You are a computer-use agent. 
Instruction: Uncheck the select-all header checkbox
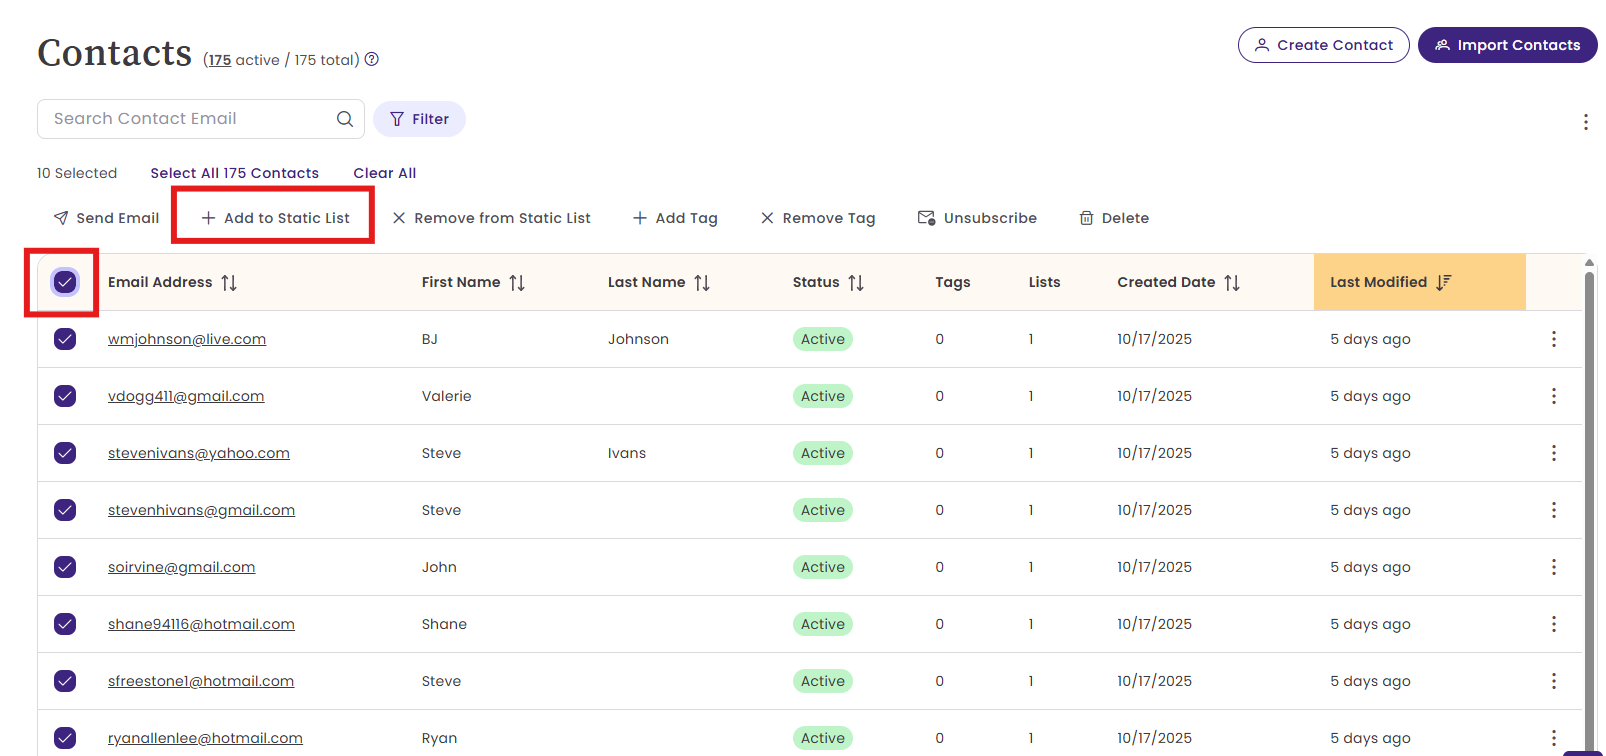pos(65,282)
